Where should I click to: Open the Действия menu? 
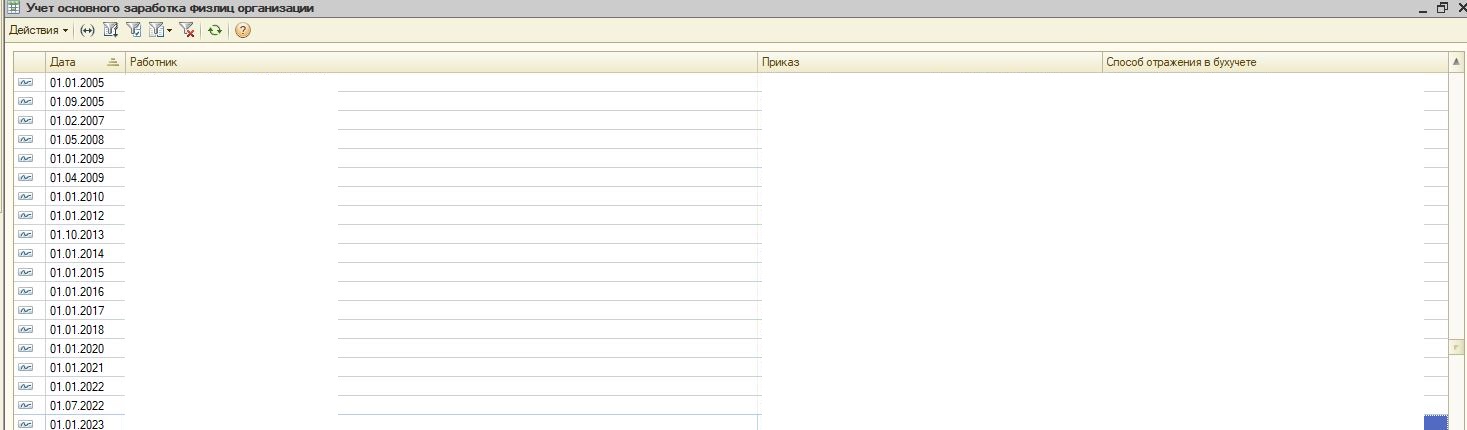38,31
